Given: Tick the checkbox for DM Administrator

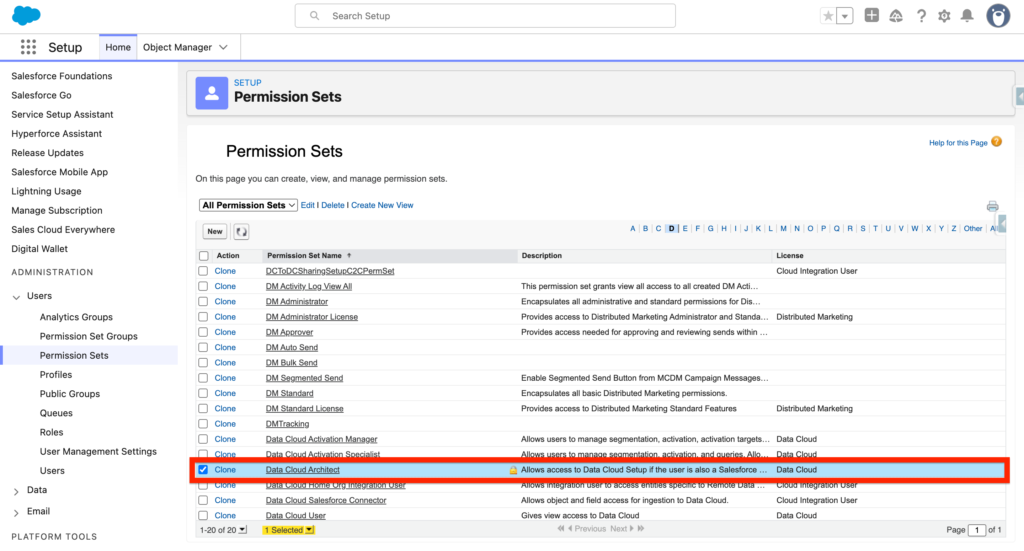Looking at the screenshot, I should coord(204,302).
